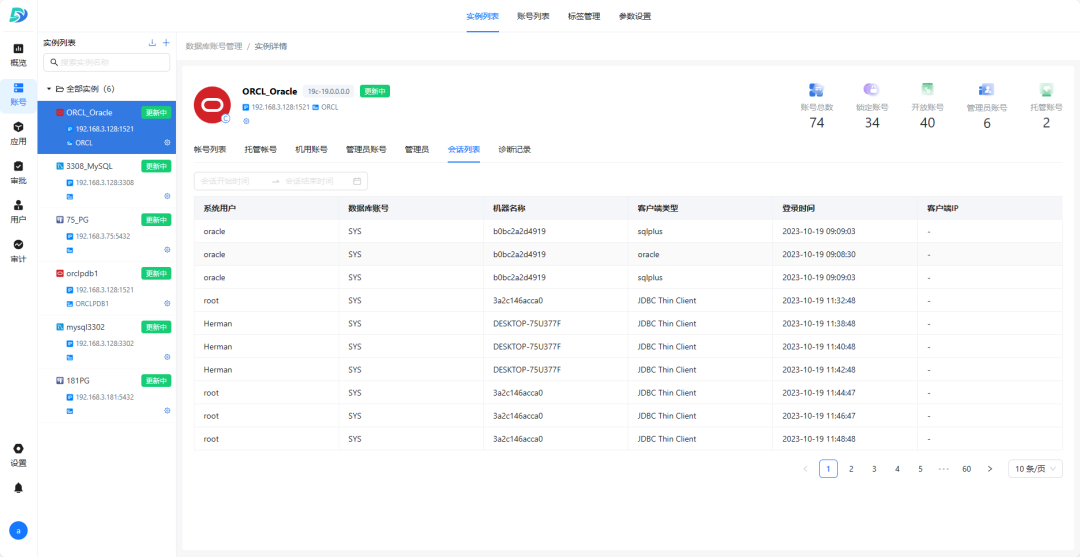The width and height of the screenshot is (1080, 557).
Task: Open the 用户 users sidebar icon
Action: coord(19,211)
